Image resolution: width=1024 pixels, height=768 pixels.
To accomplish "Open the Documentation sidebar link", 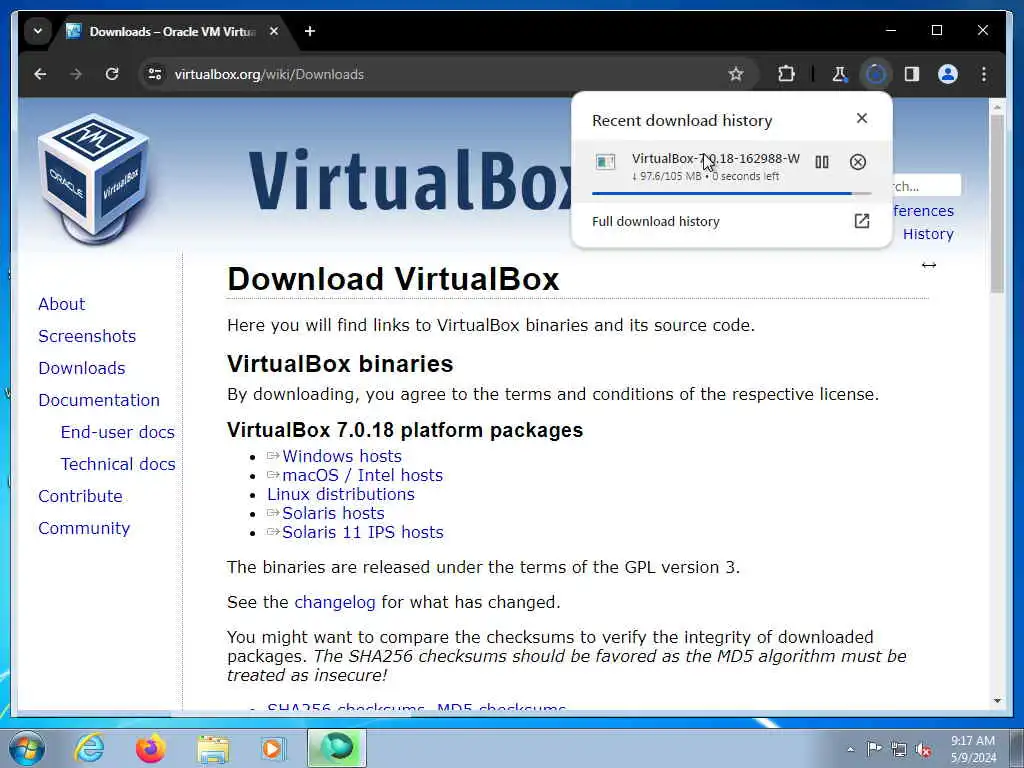I will pos(99,400).
